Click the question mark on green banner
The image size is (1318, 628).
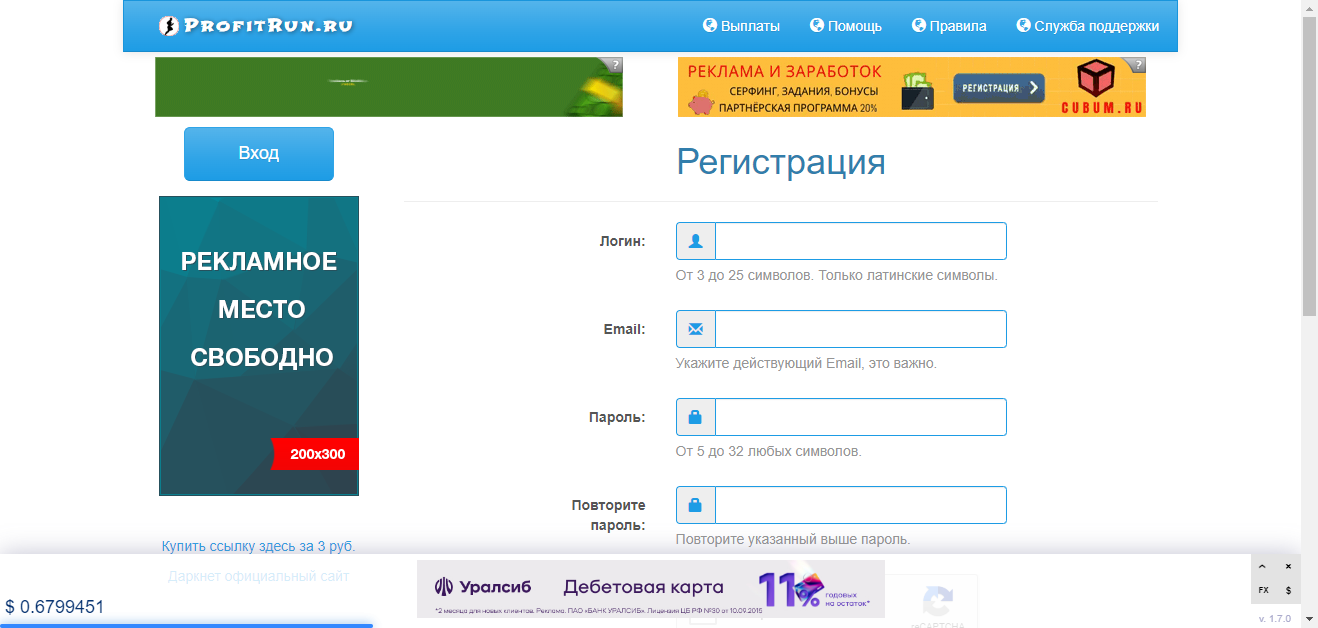click(614, 64)
